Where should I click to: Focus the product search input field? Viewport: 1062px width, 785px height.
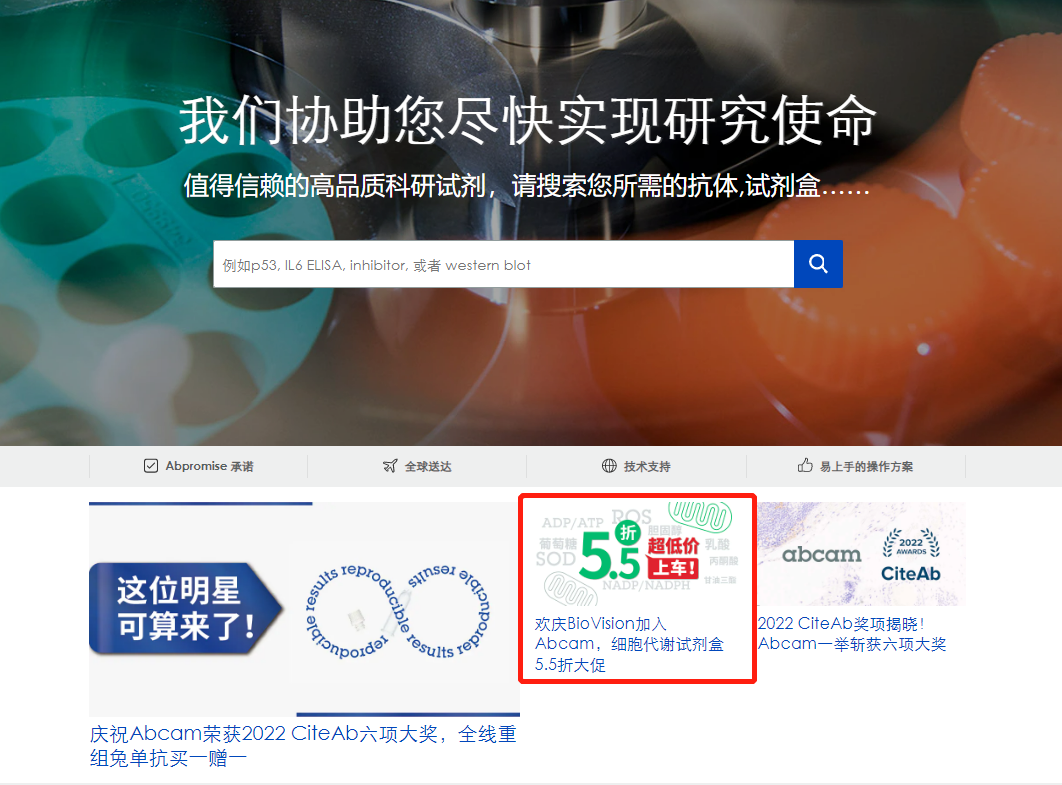tap(503, 264)
